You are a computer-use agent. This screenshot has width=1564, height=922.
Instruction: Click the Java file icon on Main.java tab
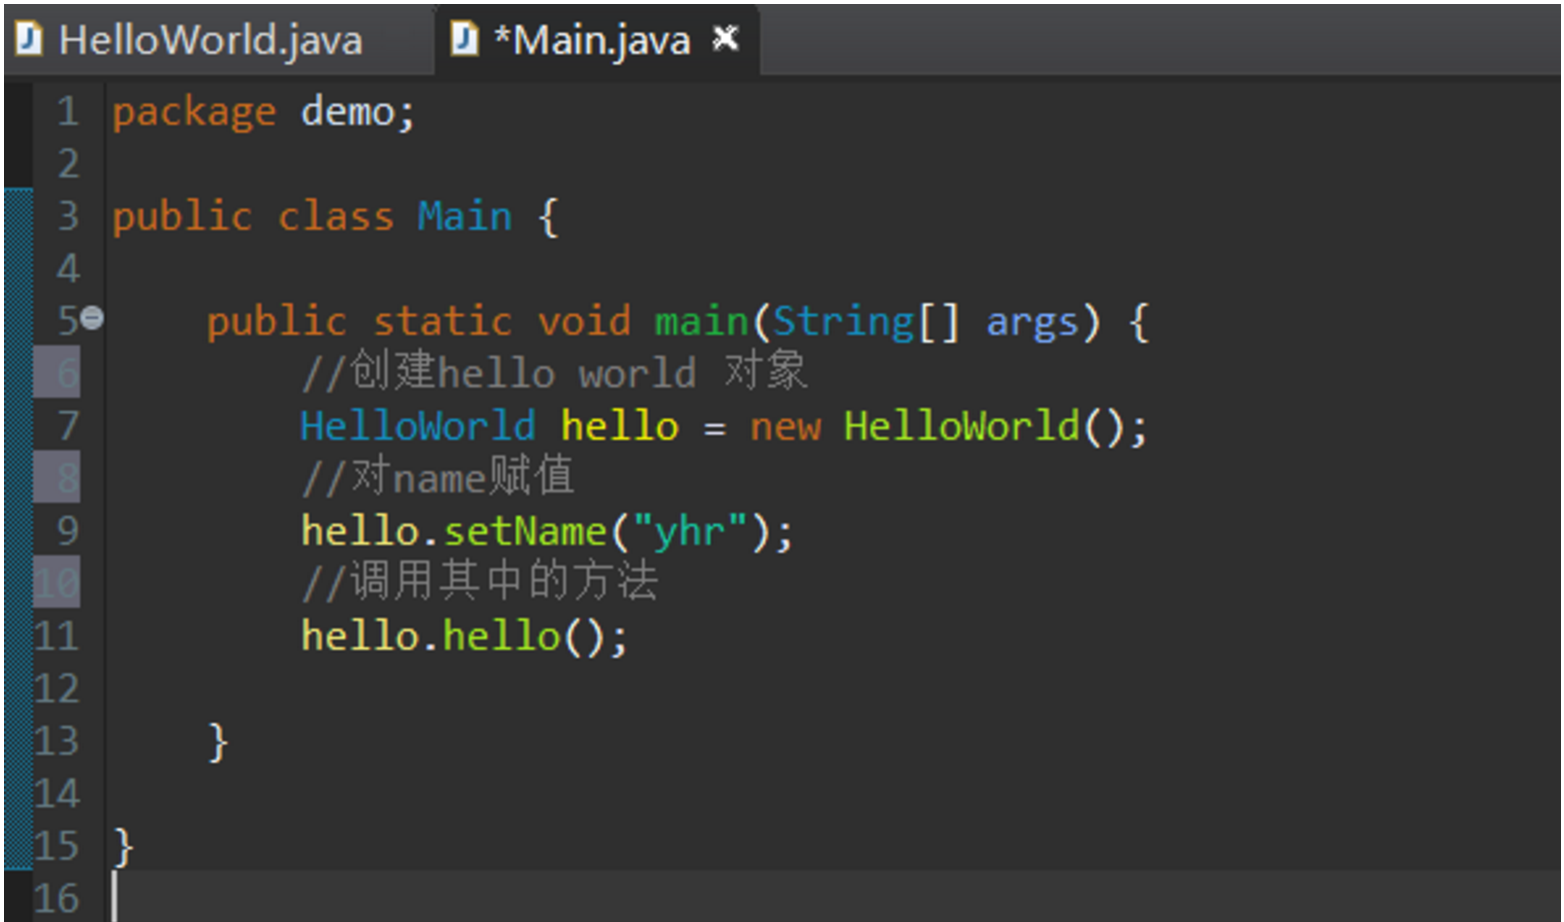(x=464, y=40)
